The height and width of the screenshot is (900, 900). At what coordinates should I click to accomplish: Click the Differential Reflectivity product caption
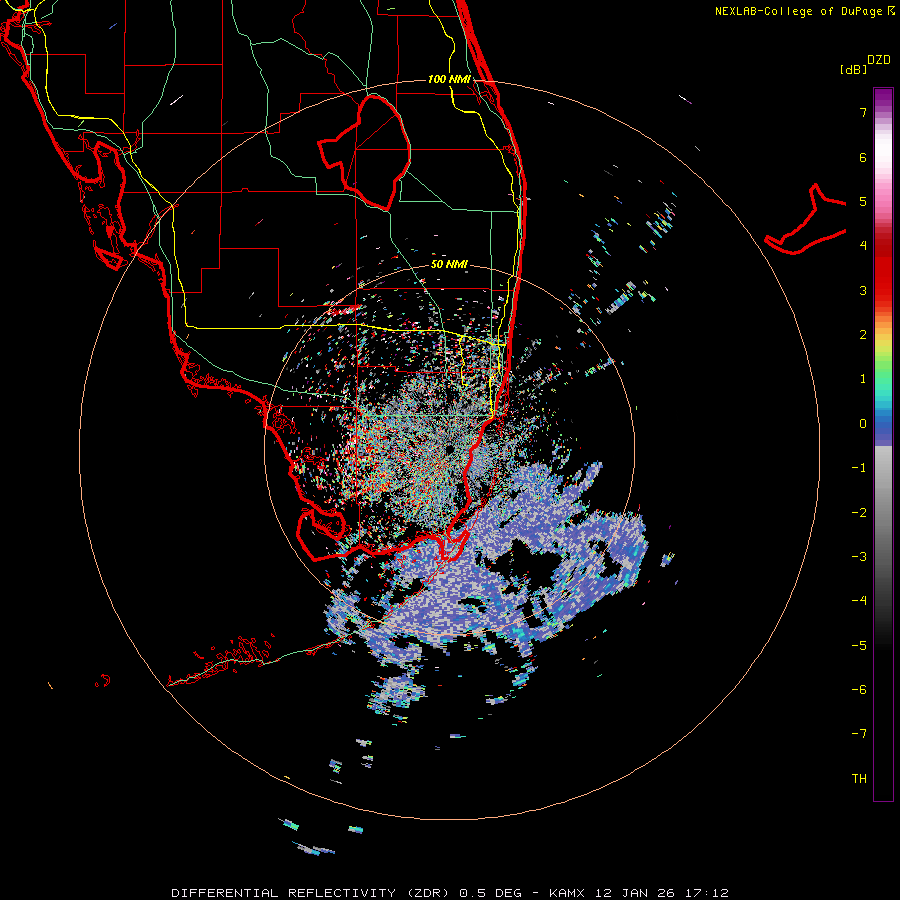(450, 893)
